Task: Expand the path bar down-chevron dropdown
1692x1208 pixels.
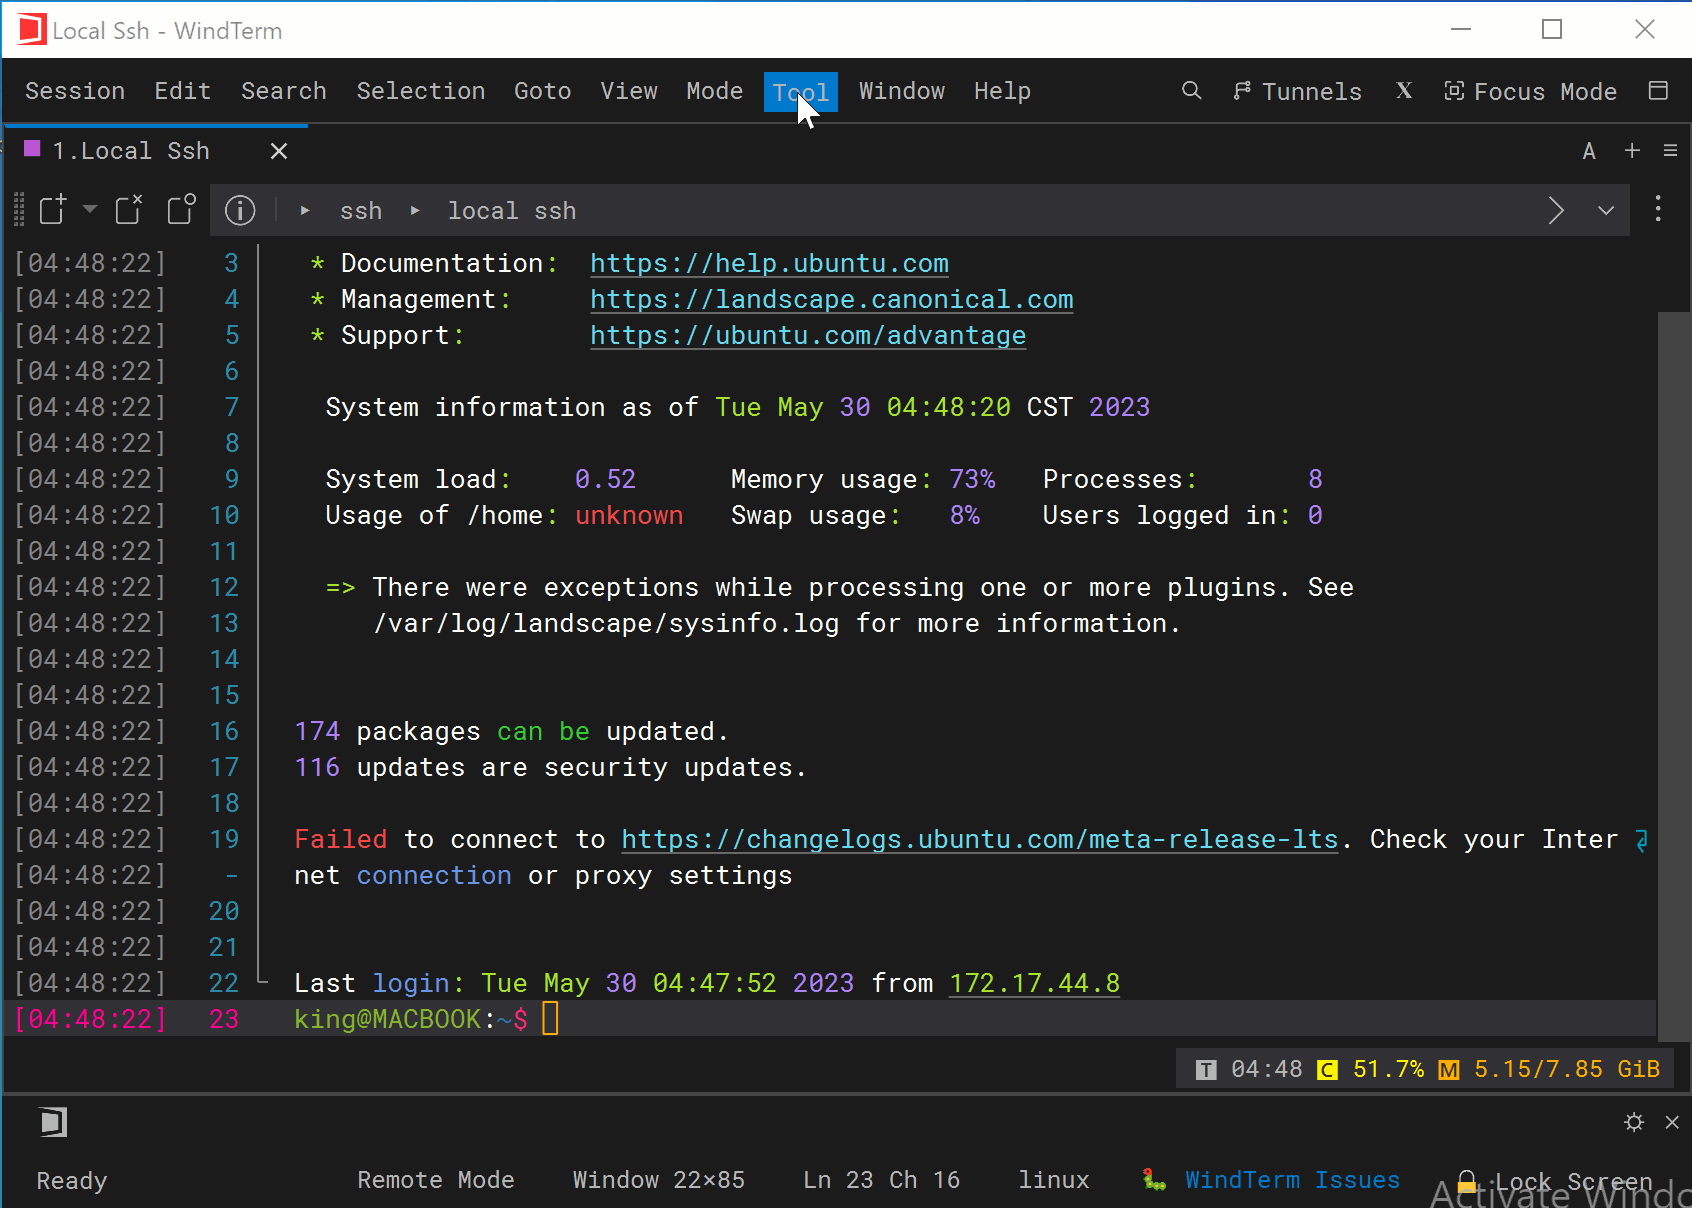Action: pos(1606,211)
